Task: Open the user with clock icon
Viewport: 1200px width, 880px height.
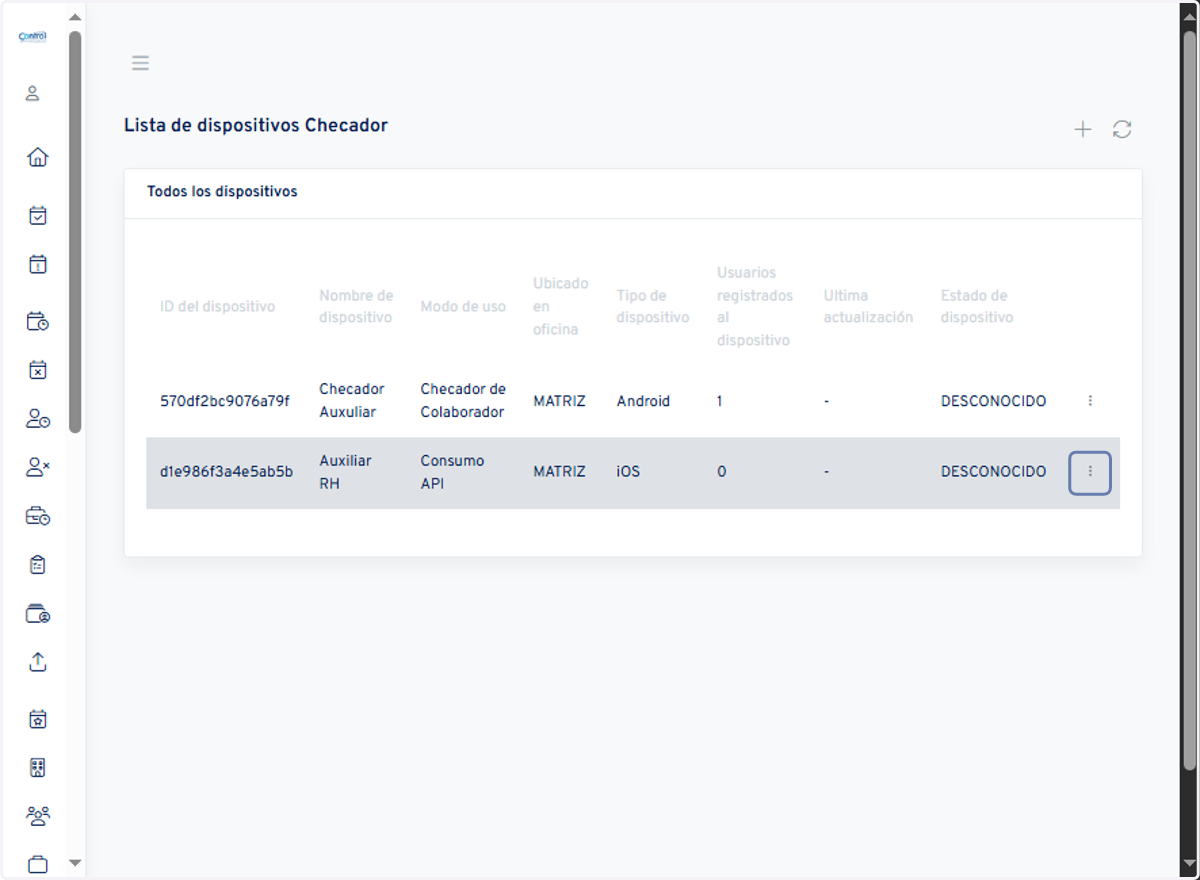Action: point(37,419)
